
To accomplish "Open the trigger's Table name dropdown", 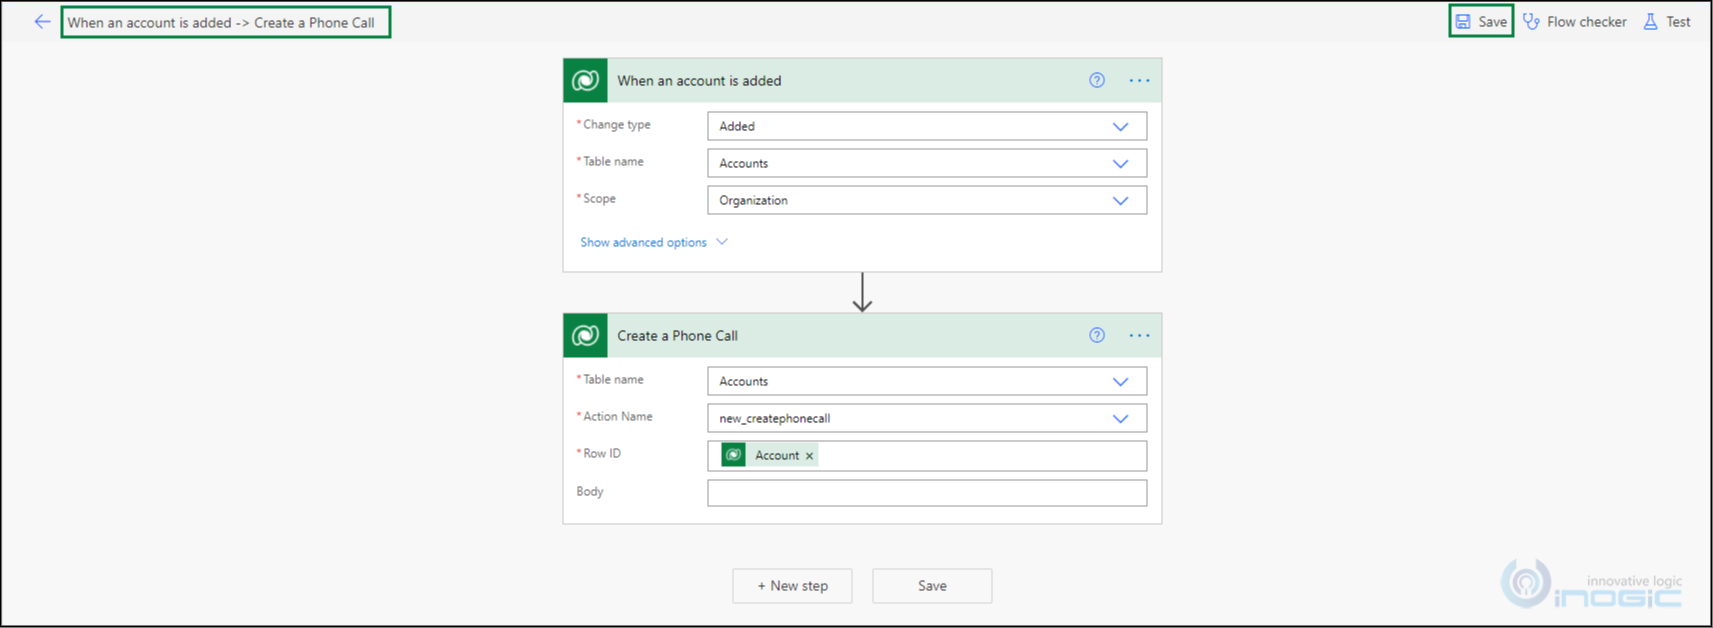I will [927, 163].
